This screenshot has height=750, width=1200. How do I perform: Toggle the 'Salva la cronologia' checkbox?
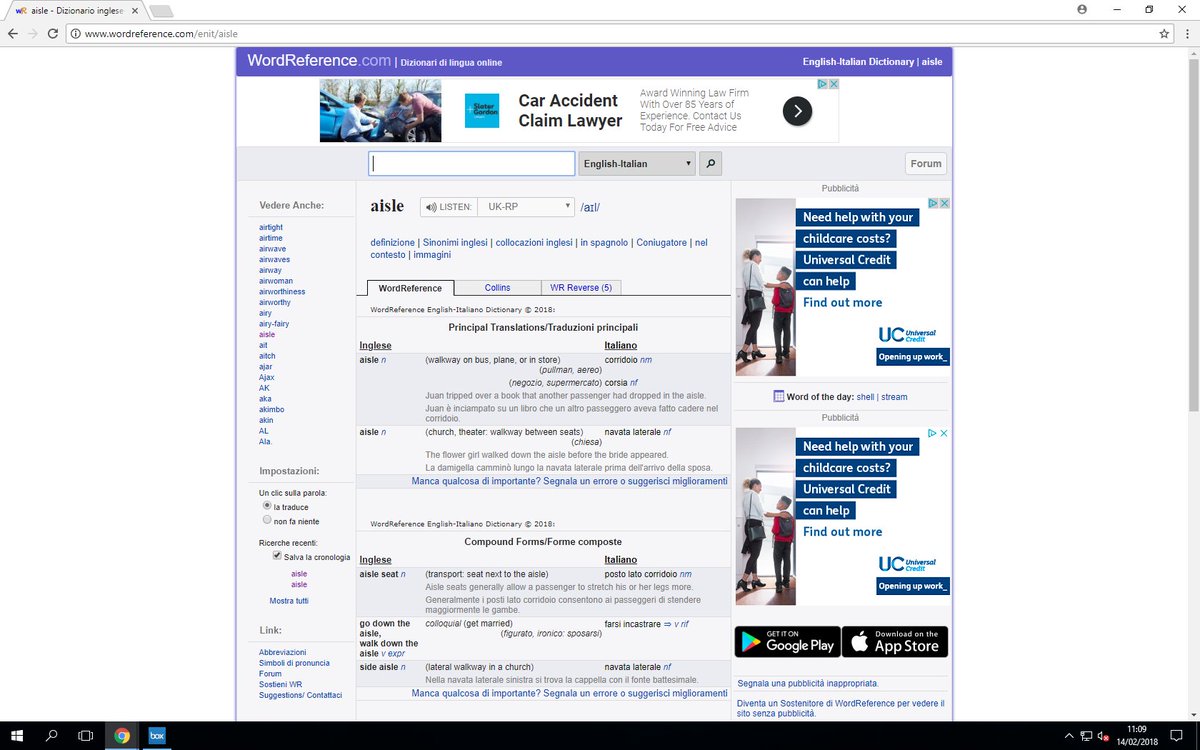[x=277, y=555]
